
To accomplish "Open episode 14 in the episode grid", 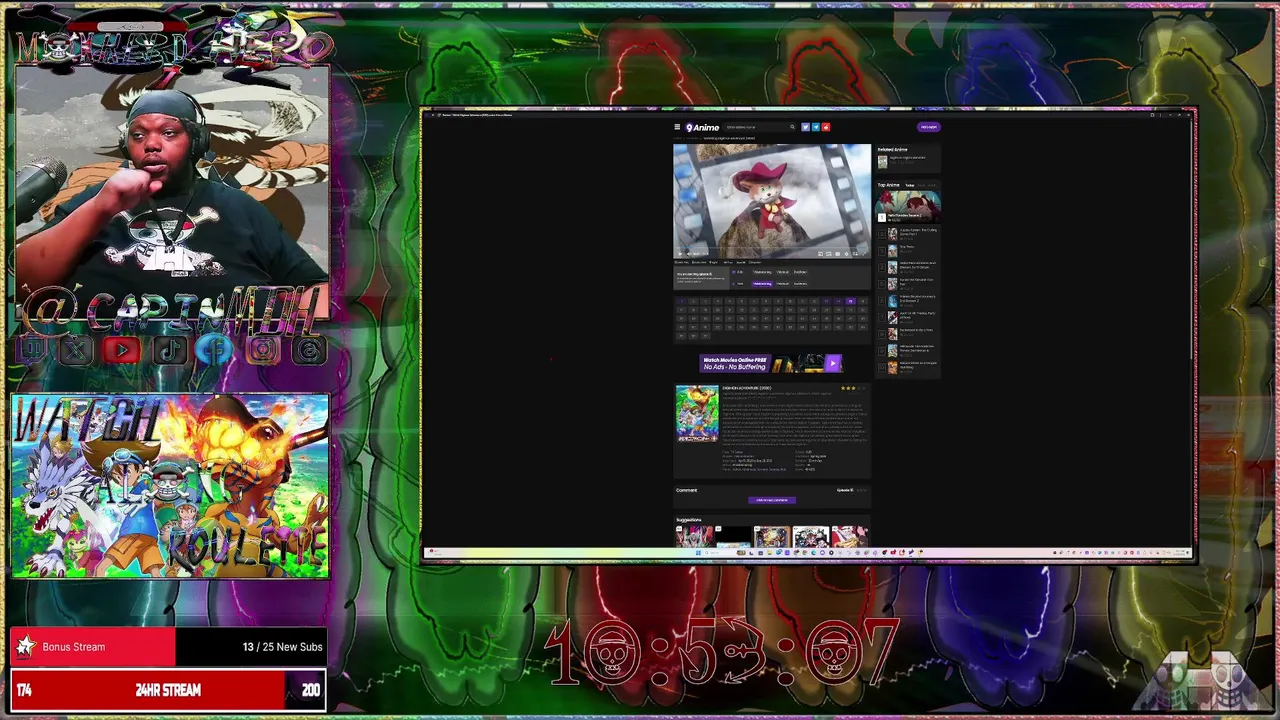I will [838, 301].
